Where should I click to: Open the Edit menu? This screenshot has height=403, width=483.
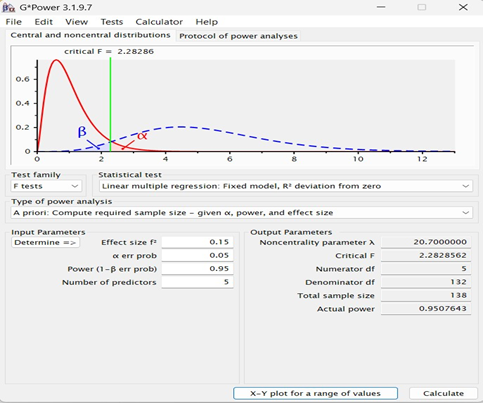(44, 22)
